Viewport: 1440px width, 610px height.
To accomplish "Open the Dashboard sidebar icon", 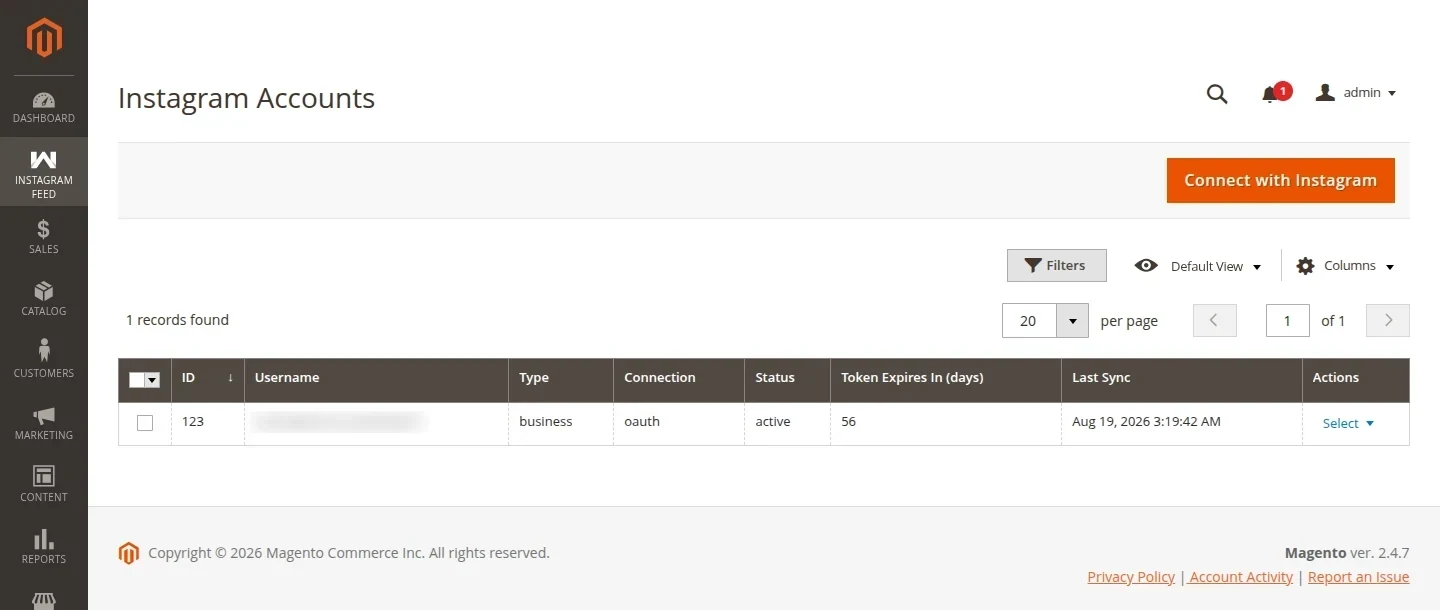I will pyautogui.click(x=44, y=107).
